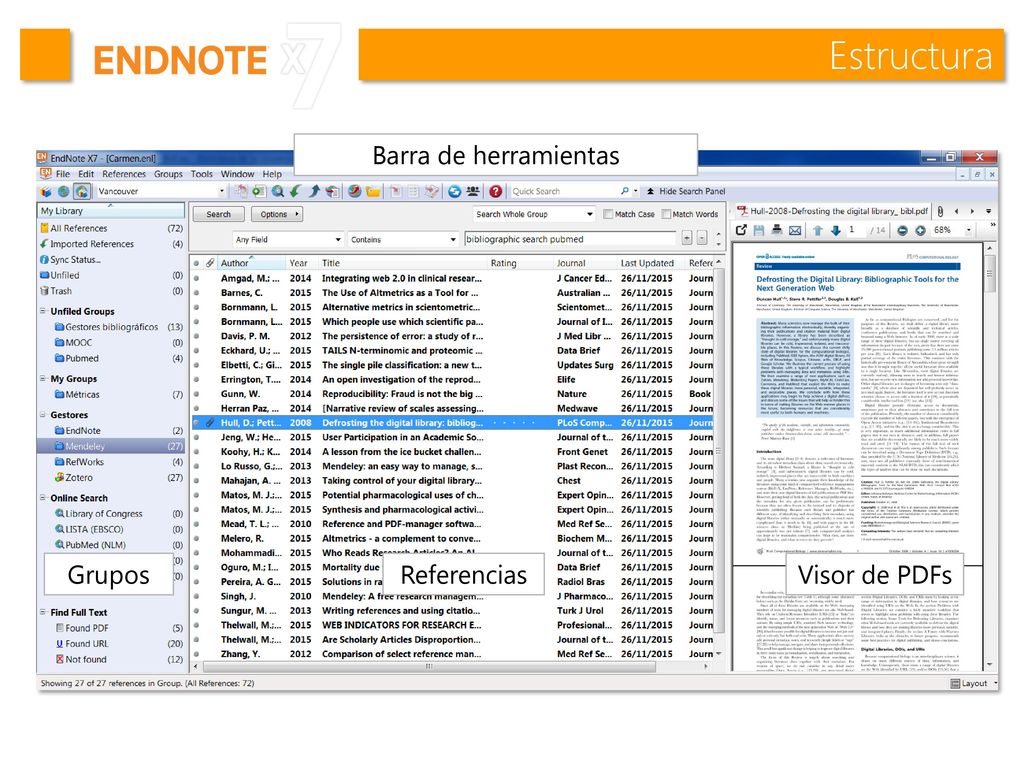Click Hide Search Panel
Image resolution: width=1024 pixels, height=768 pixels.
click(686, 191)
